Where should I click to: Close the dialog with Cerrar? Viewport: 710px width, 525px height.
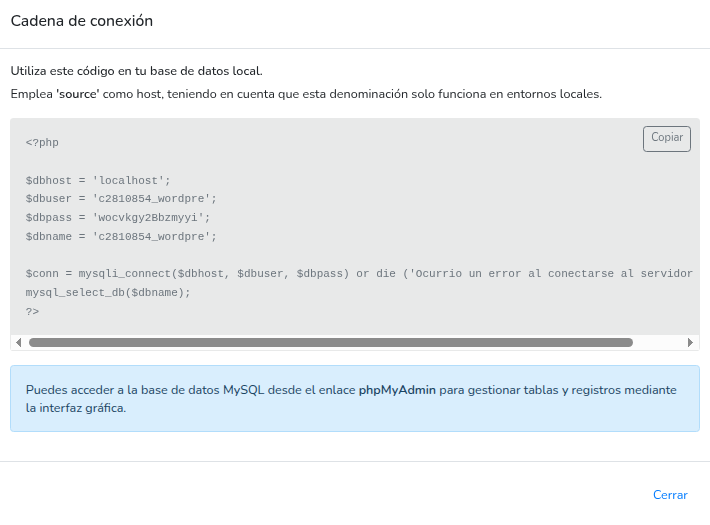point(670,495)
